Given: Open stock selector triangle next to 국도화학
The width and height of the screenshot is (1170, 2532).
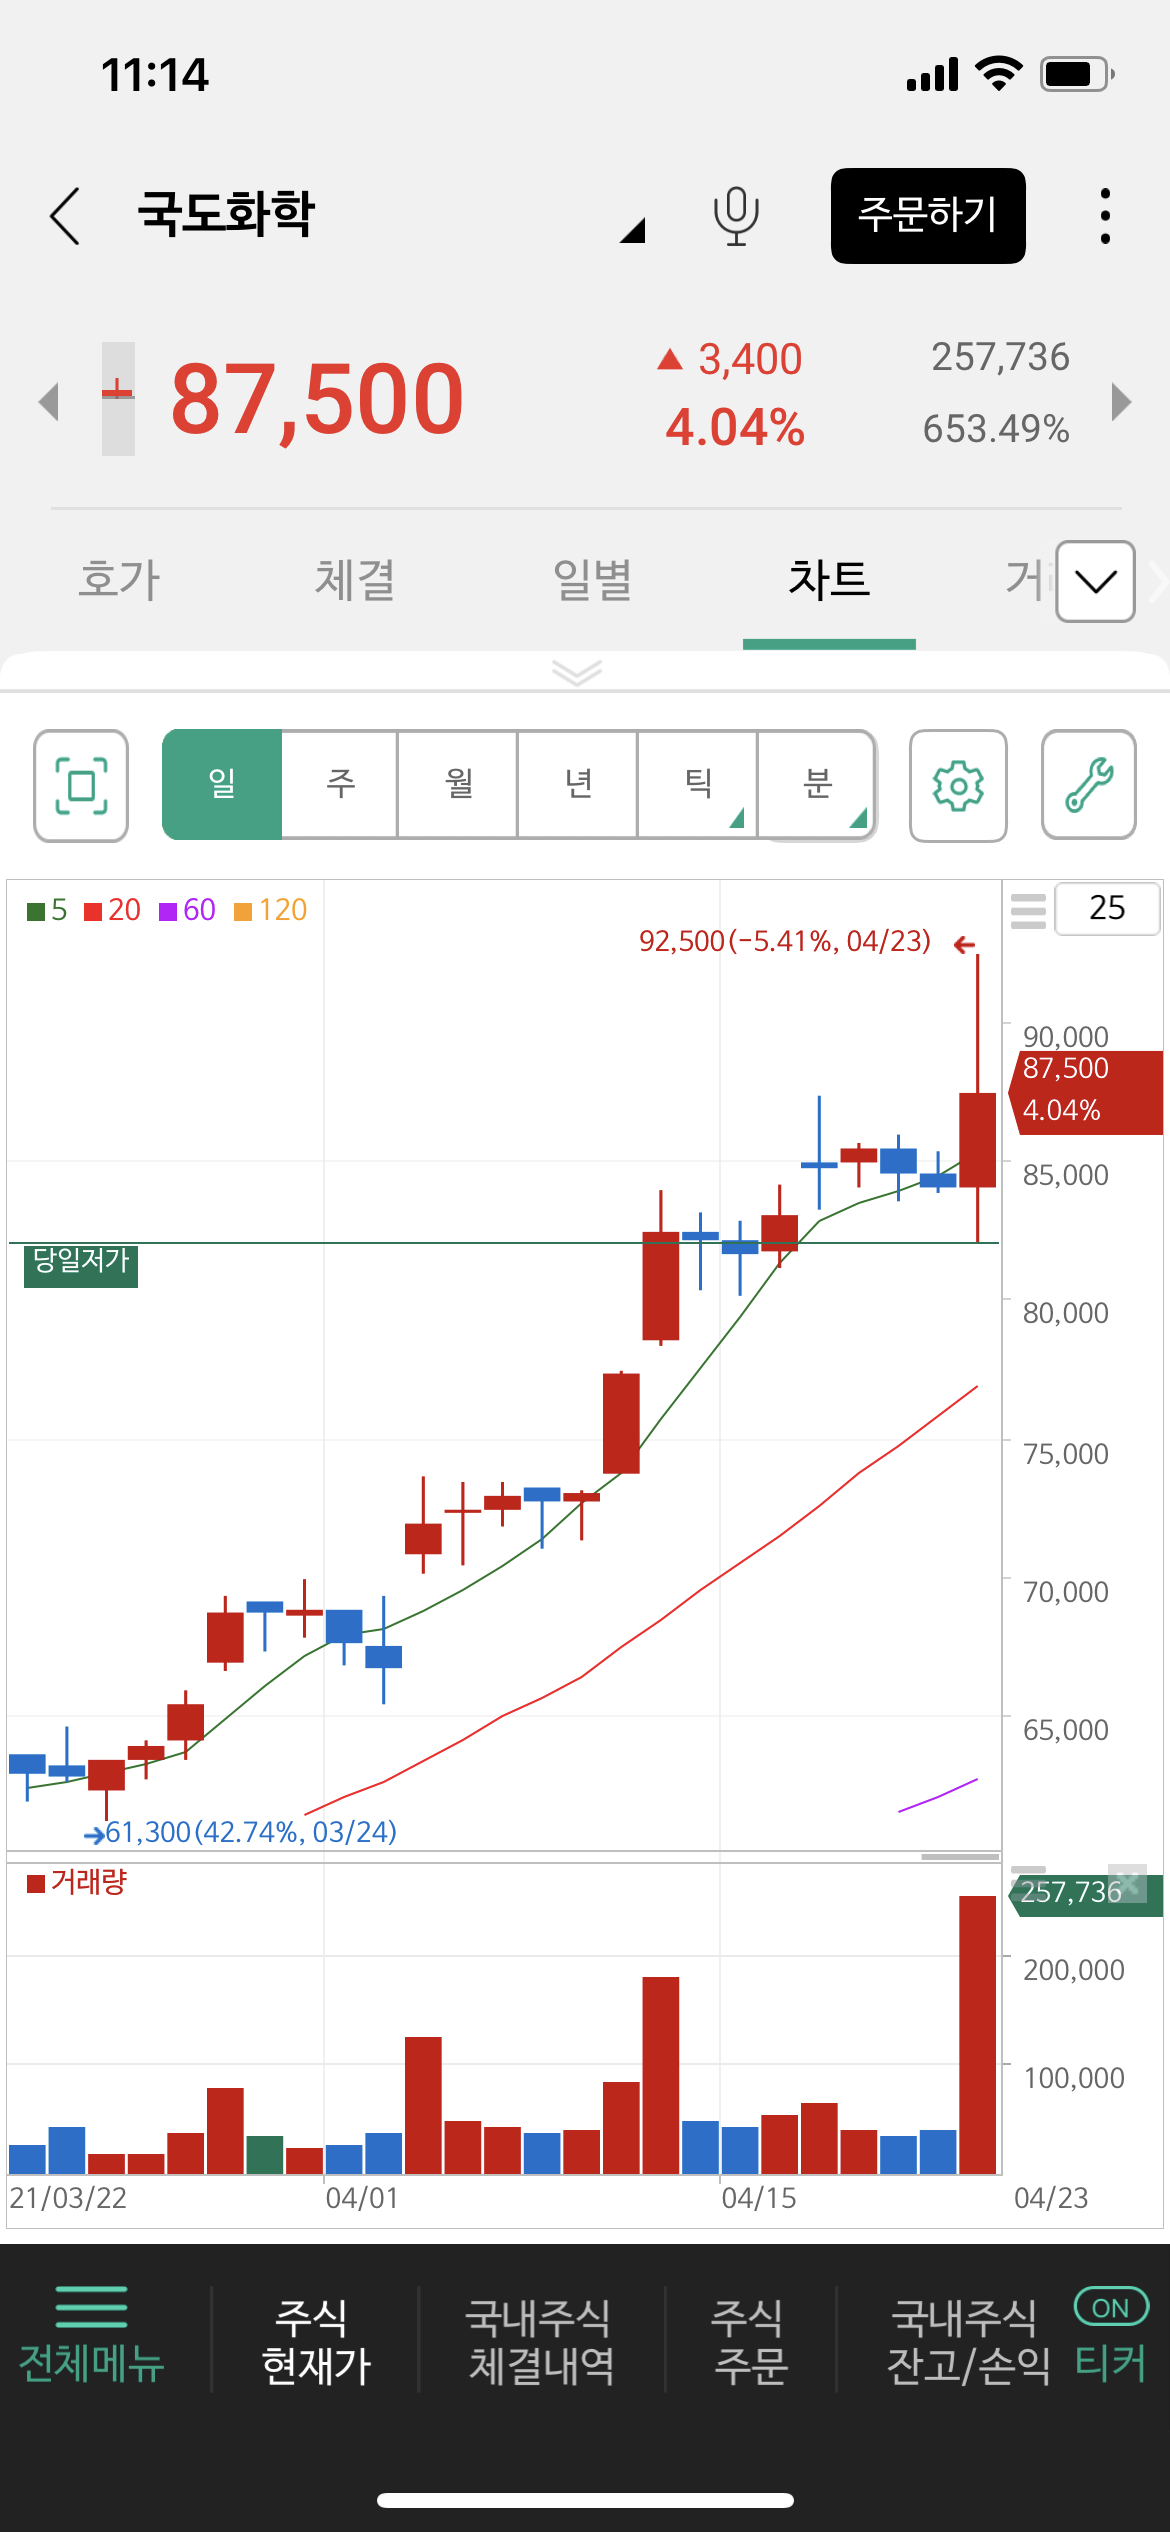Looking at the screenshot, I should pyautogui.click(x=632, y=231).
